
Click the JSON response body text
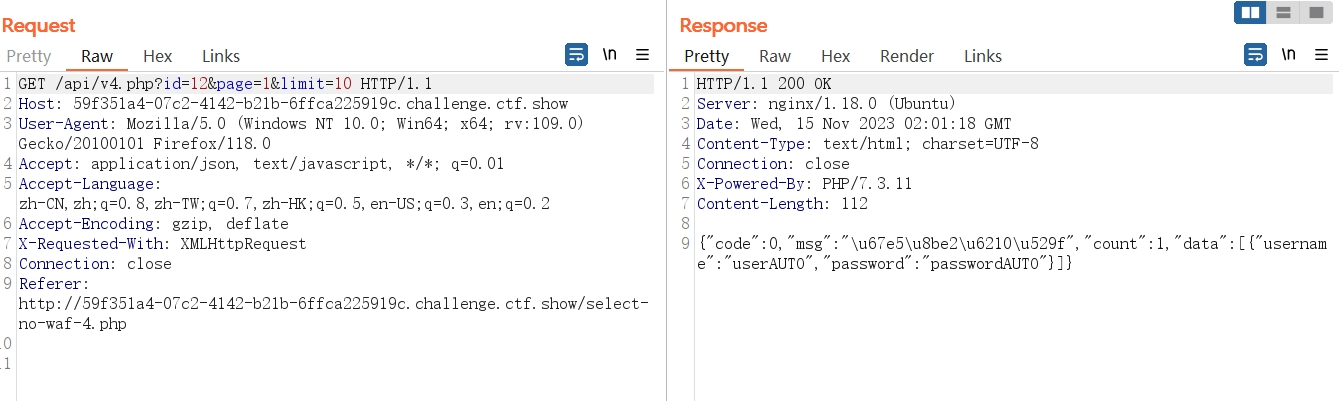pos(1011,253)
